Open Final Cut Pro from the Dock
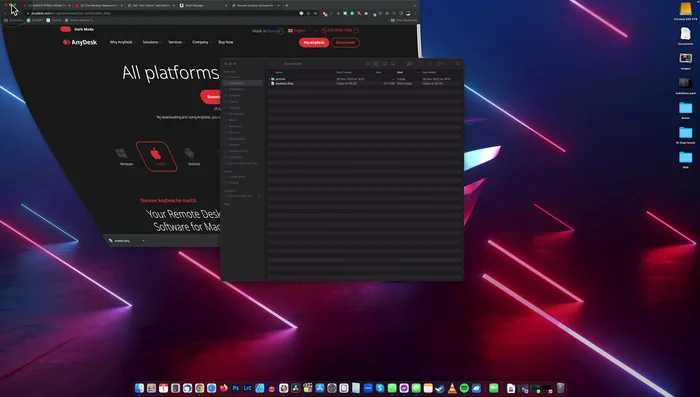 point(308,388)
